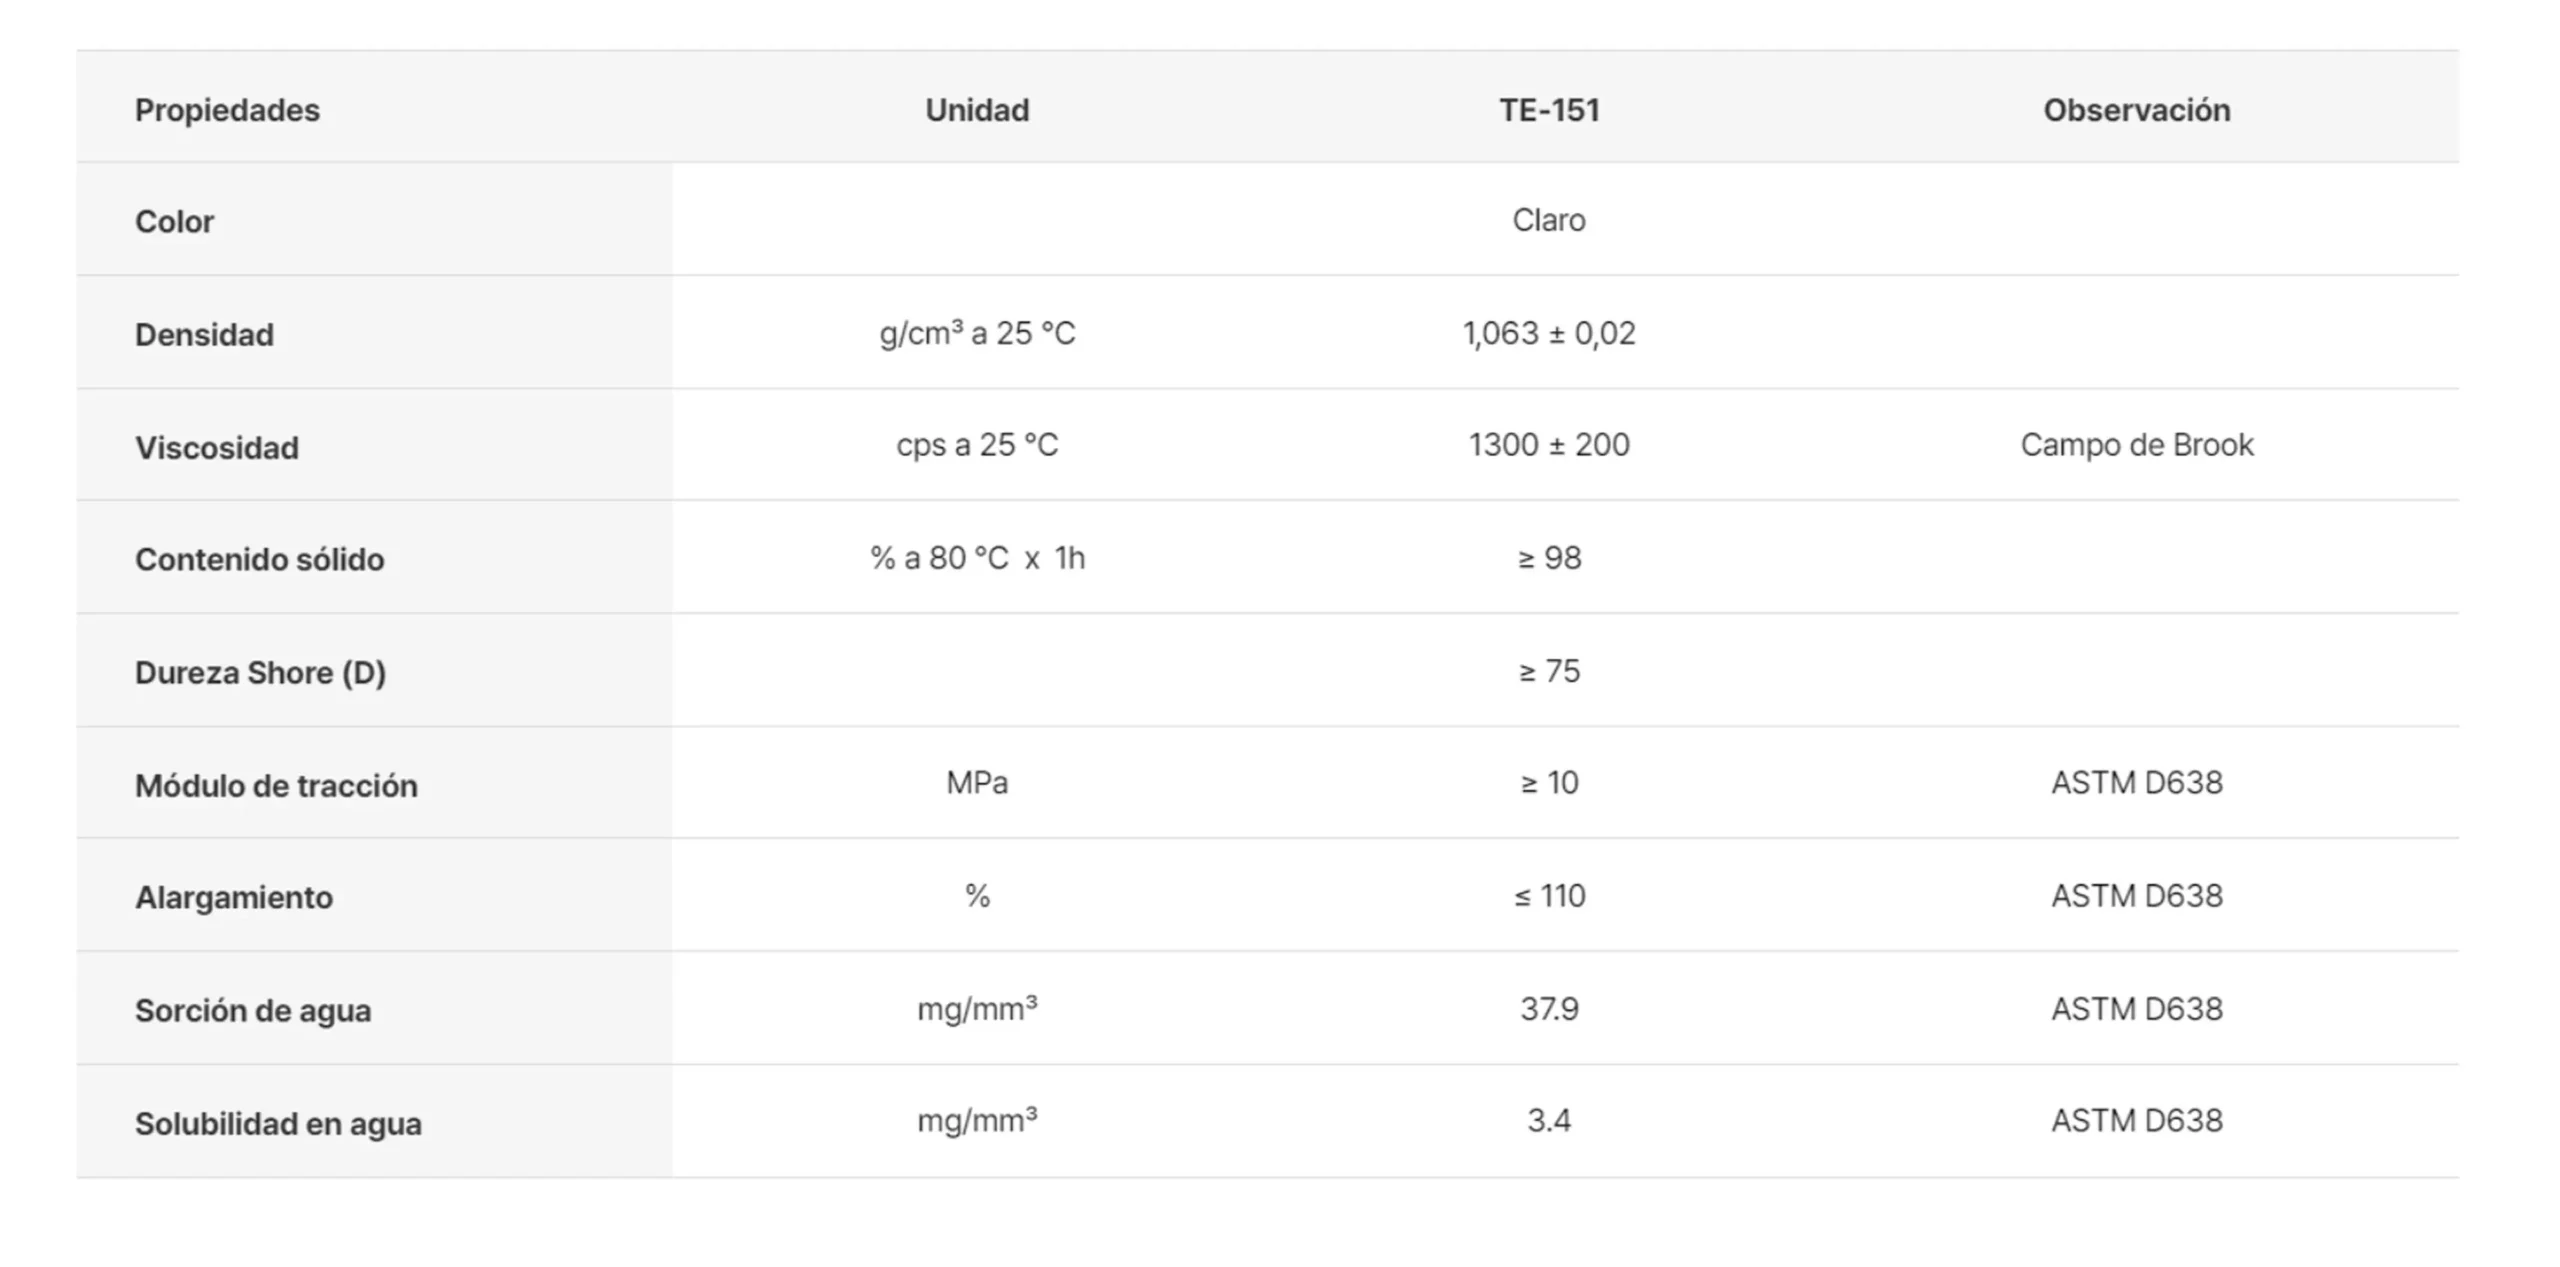Click the Solubilidad en agua label

(x=278, y=1123)
